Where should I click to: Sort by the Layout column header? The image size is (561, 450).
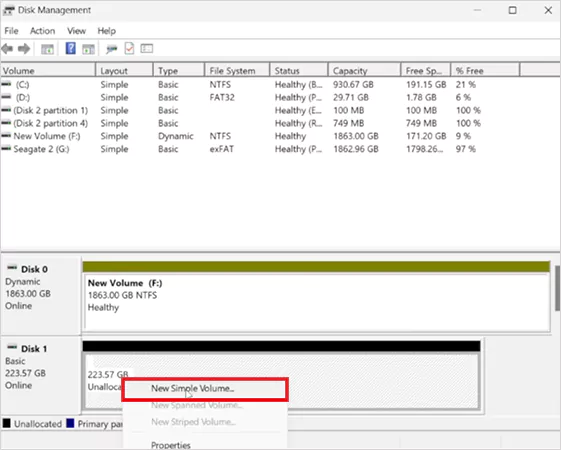[125, 71]
